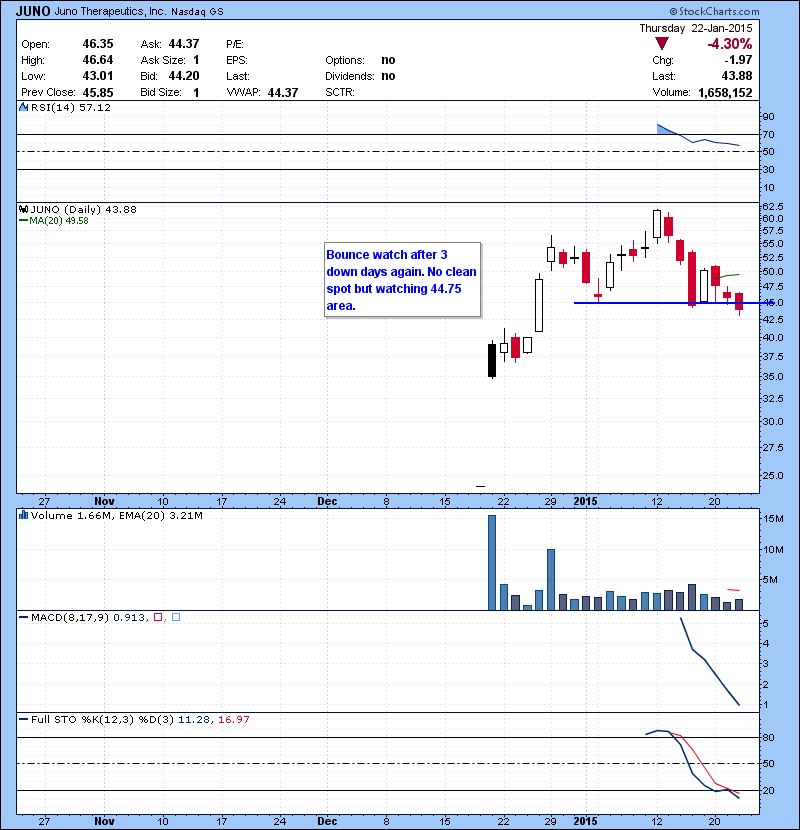Click the Nasdaq GS exchange label
800x830 pixels.
pyautogui.click(x=197, y=12)
